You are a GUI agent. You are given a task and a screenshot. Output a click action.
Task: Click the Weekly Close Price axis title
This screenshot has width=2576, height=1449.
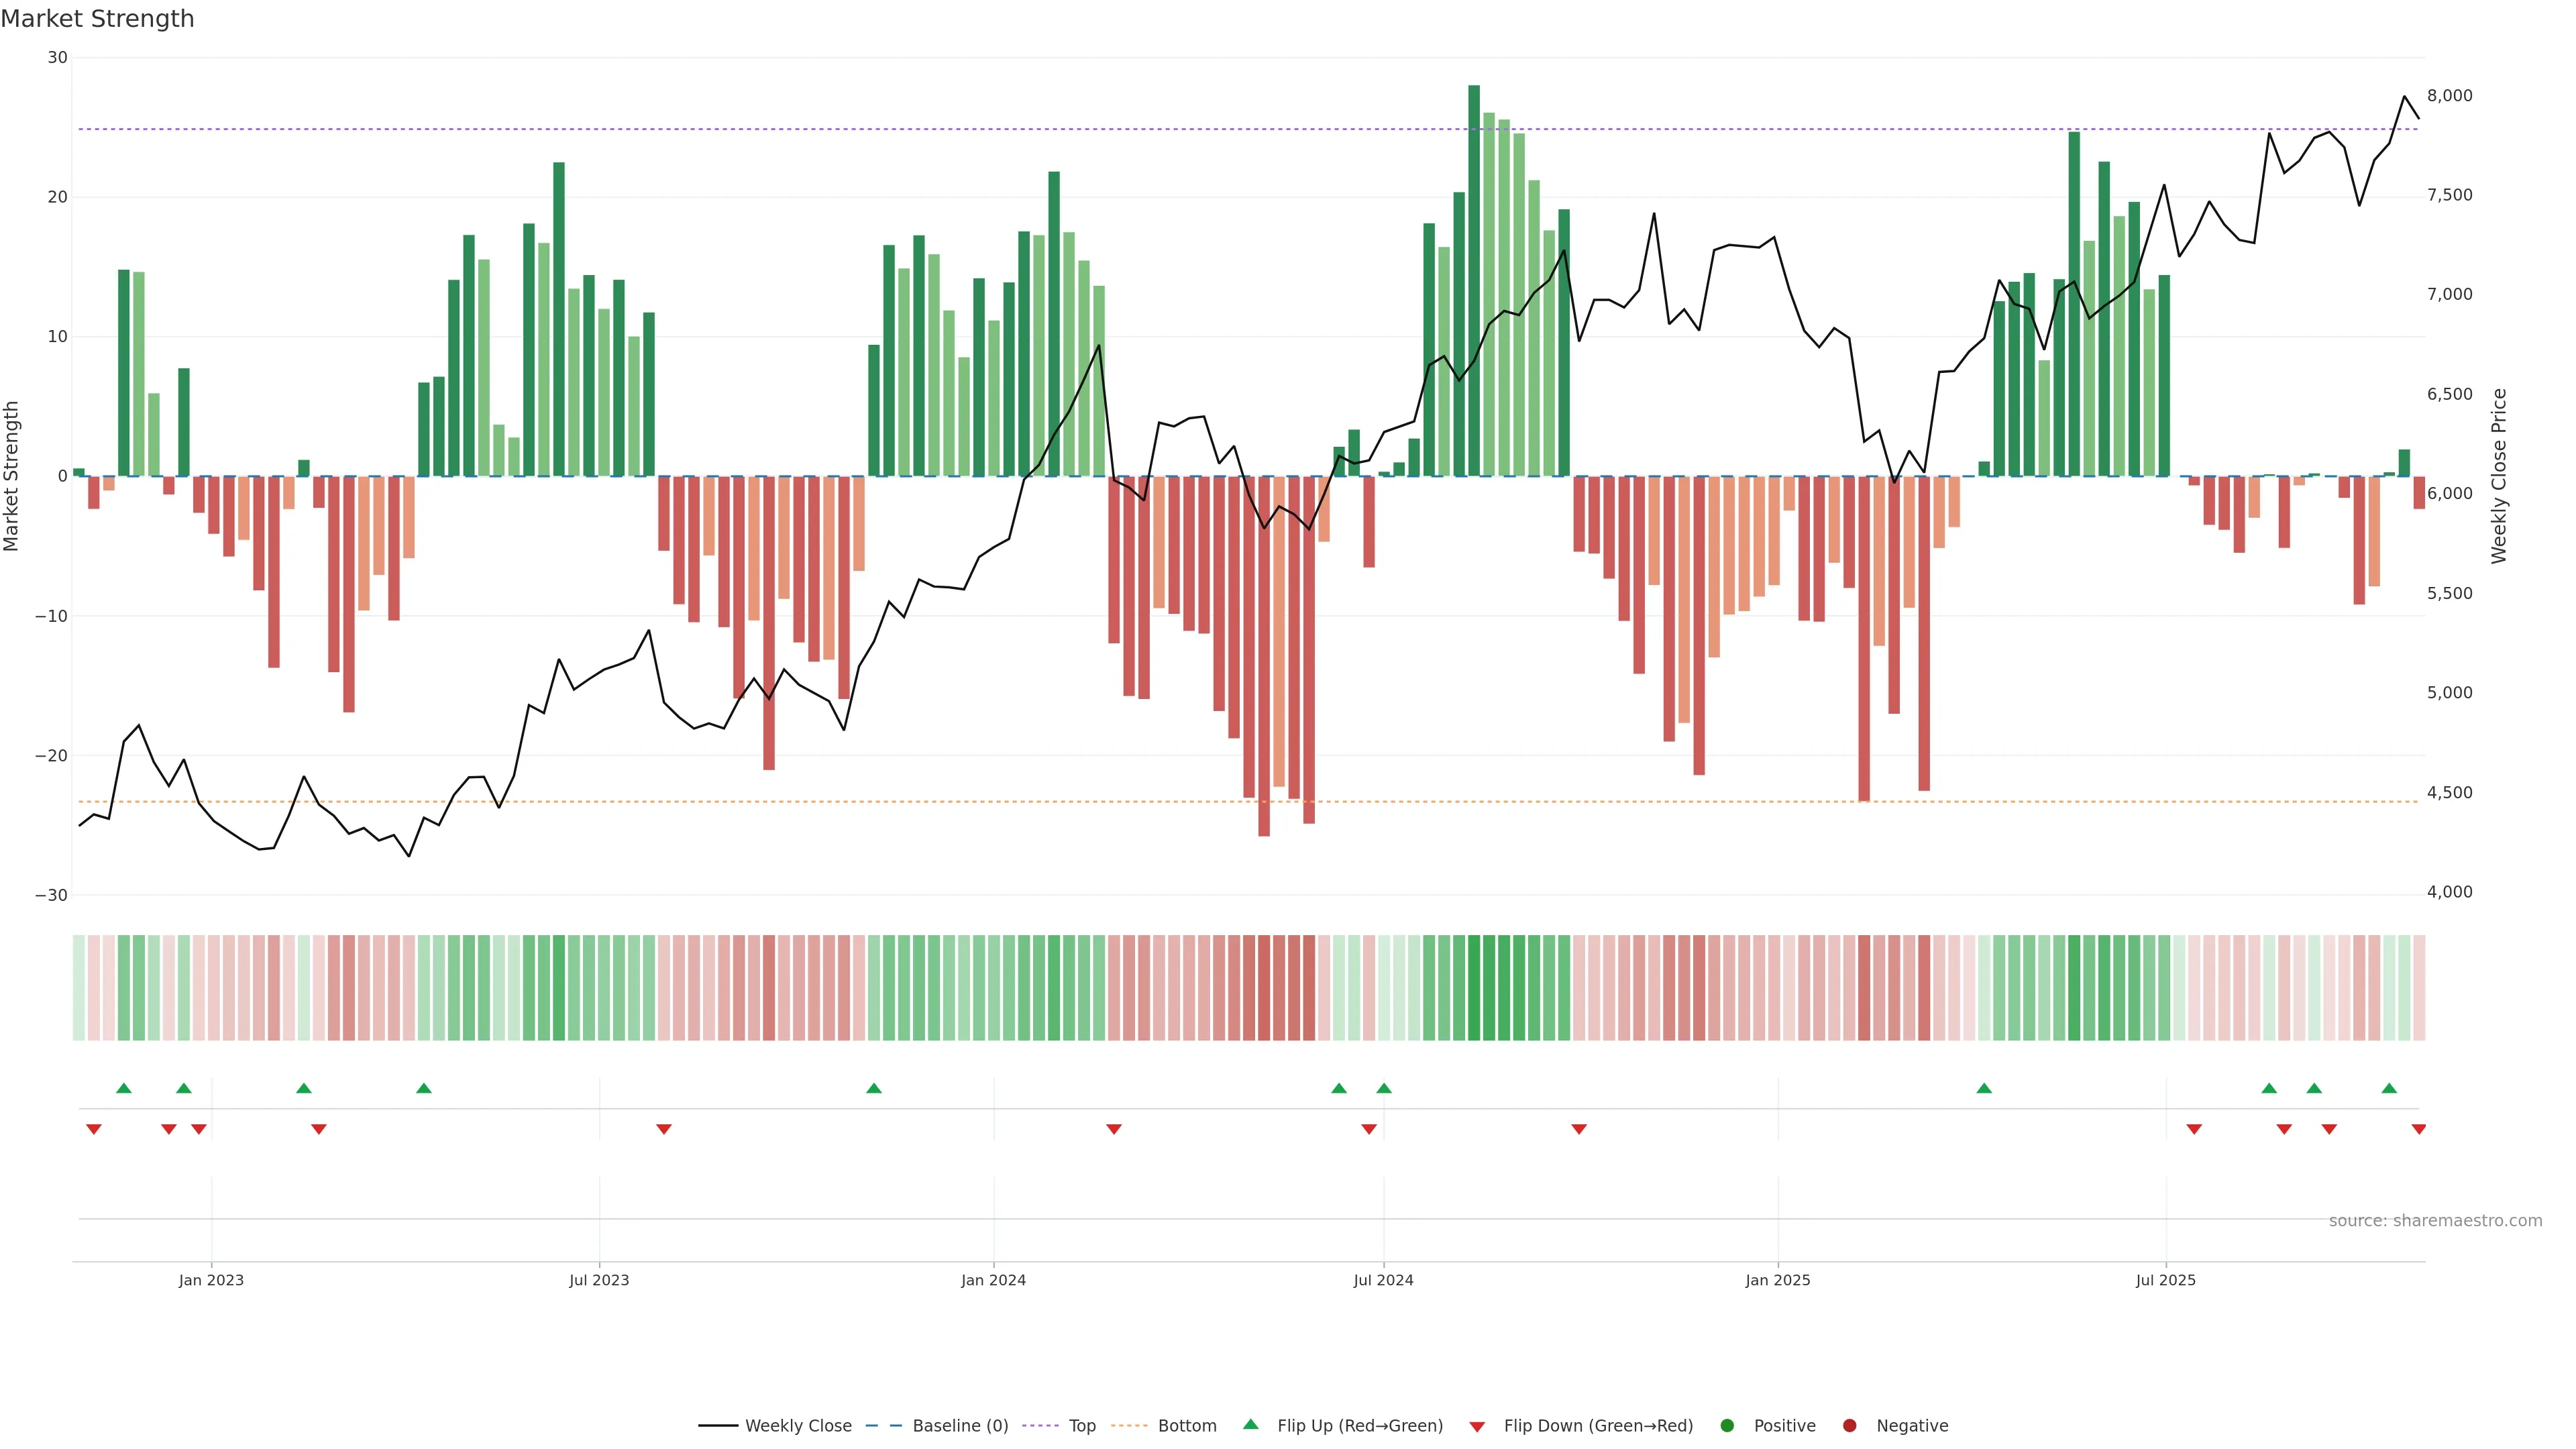pos(2499,476)
